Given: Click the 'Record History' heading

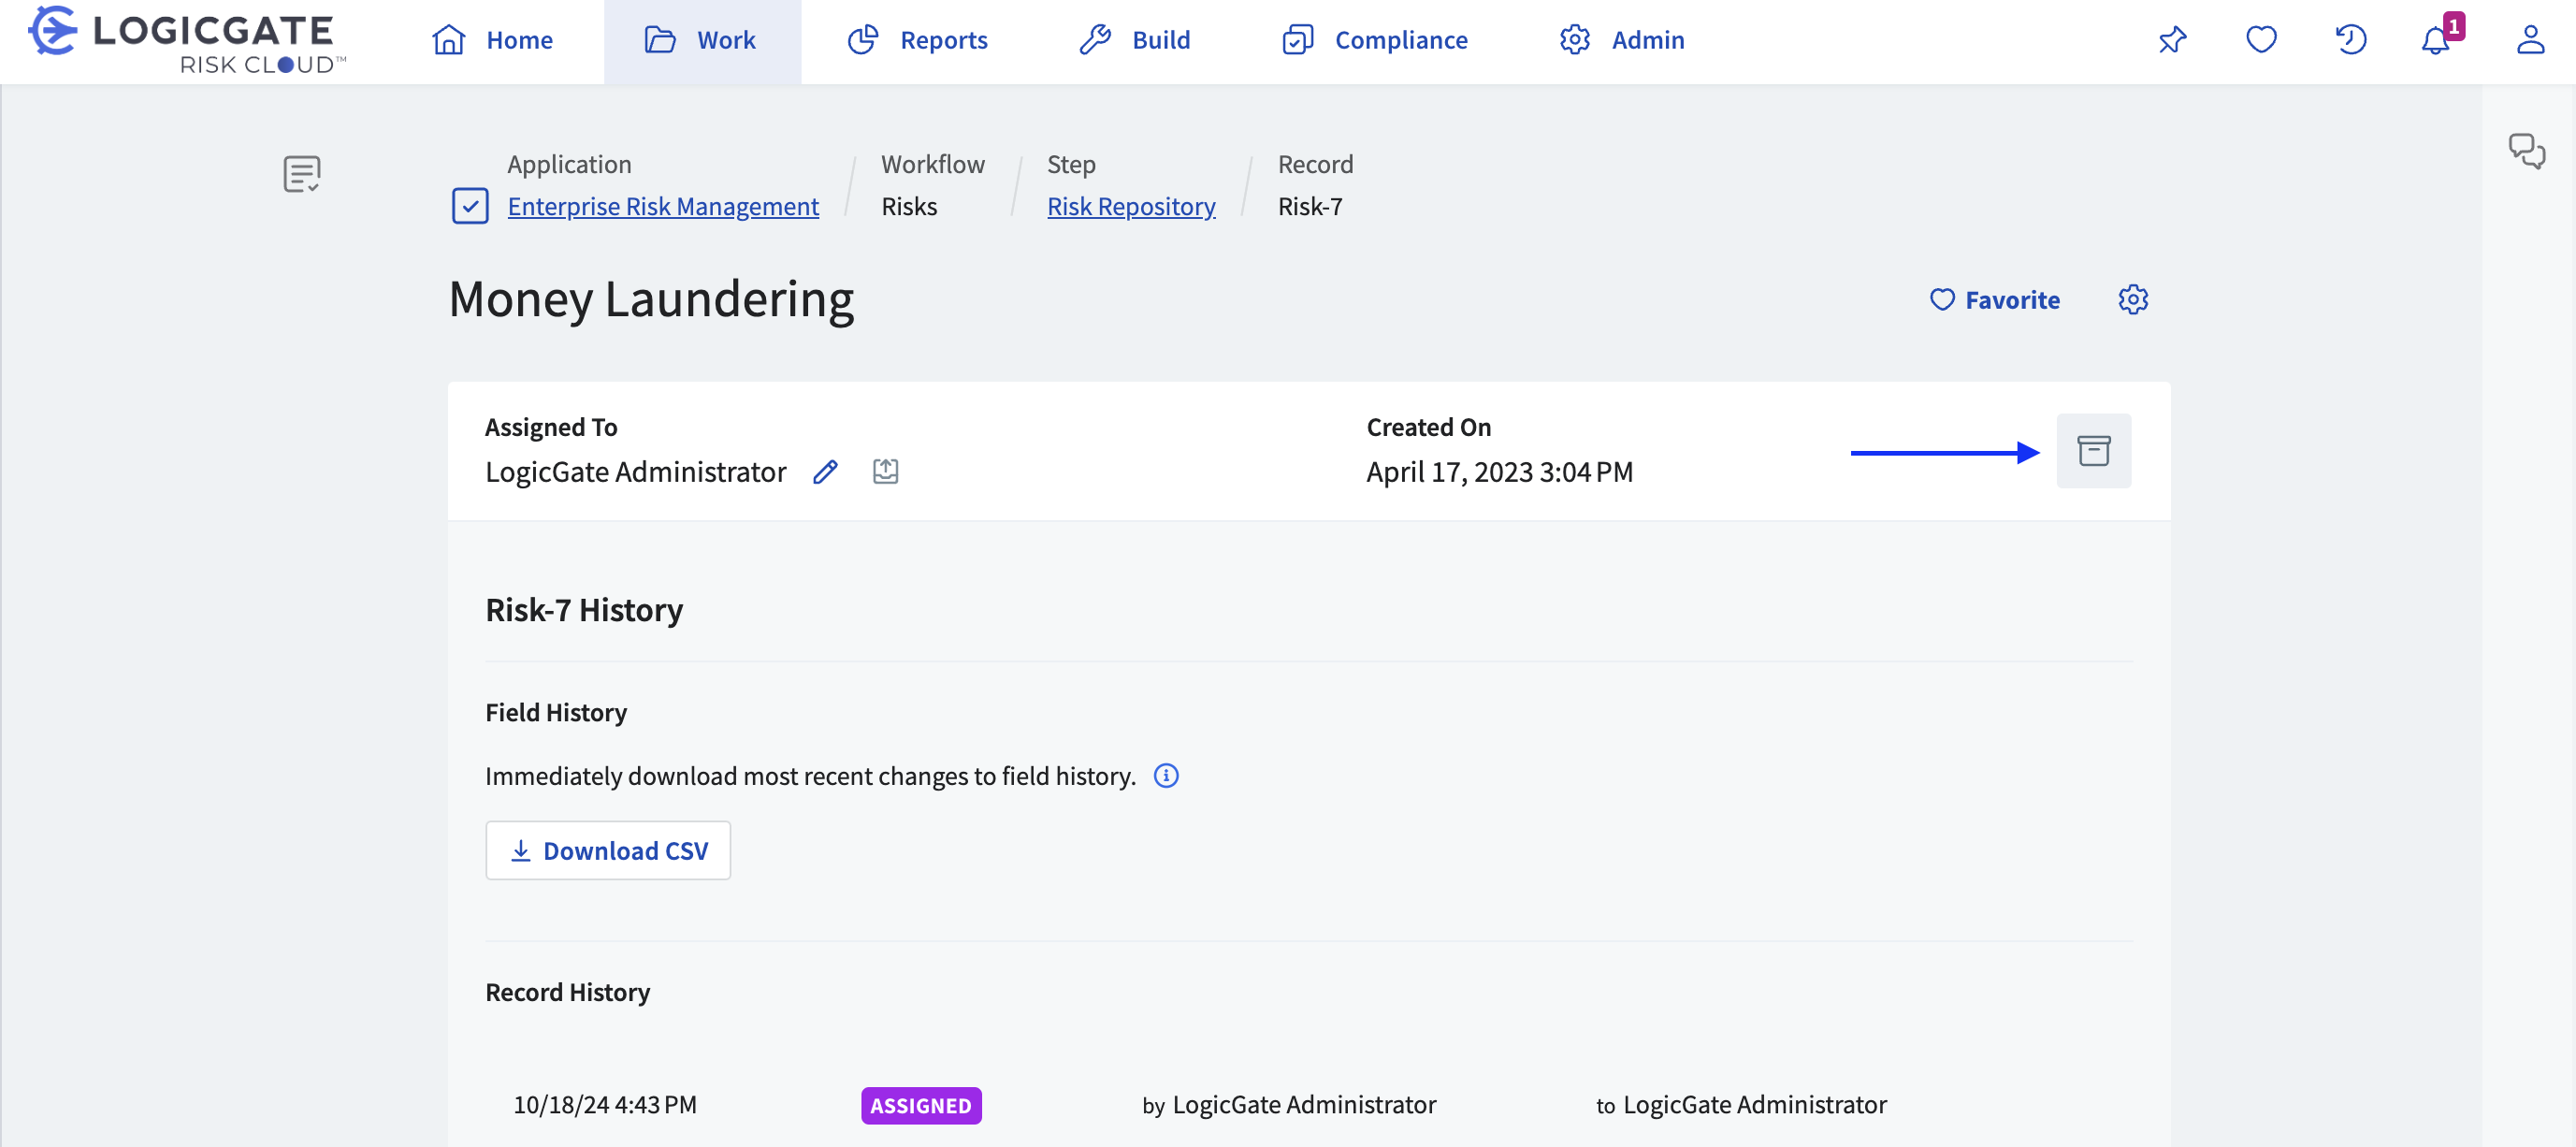Looking at the screenshot, I should pos(567,992).
